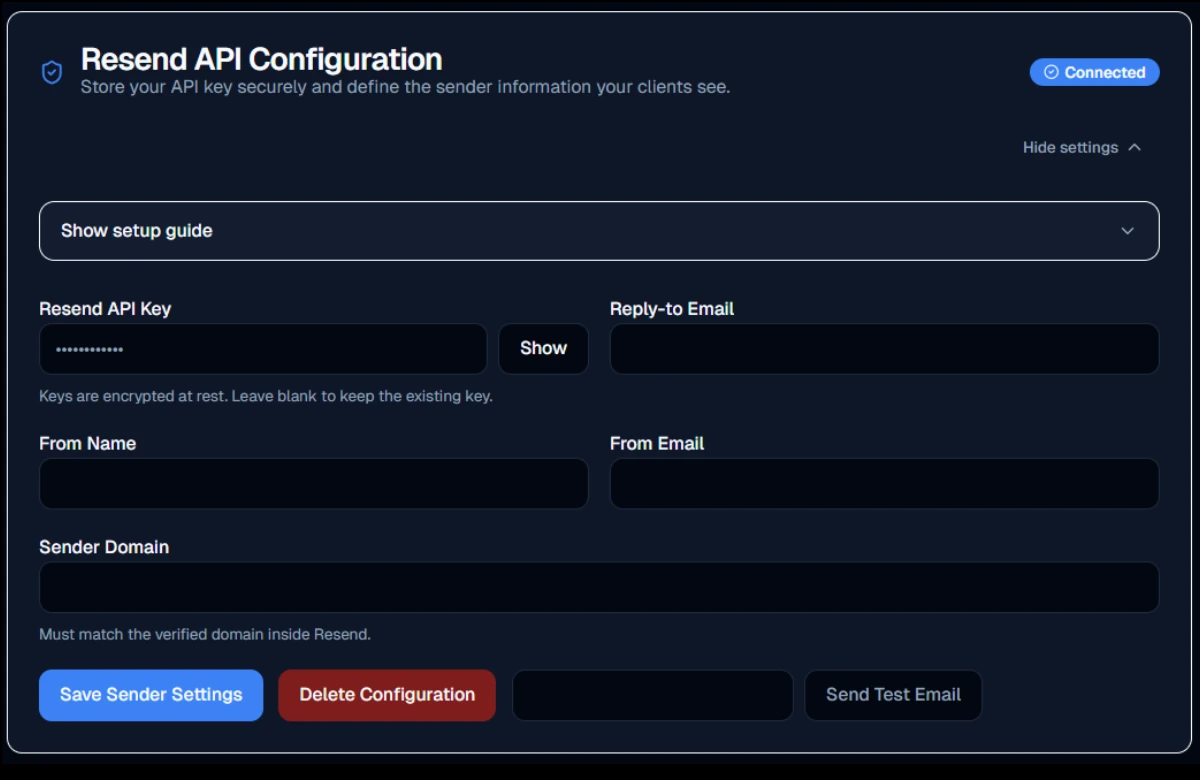Click the Resend API Configuration heading
Viewport: 1200px width, 780px height.
pyautogui.click(x=261, y=59)
